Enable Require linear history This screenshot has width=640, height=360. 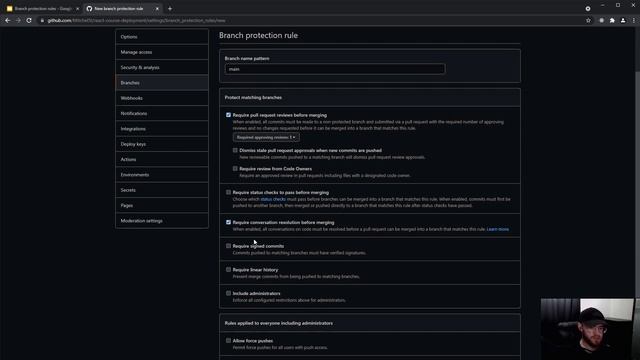tap(228, 270)
